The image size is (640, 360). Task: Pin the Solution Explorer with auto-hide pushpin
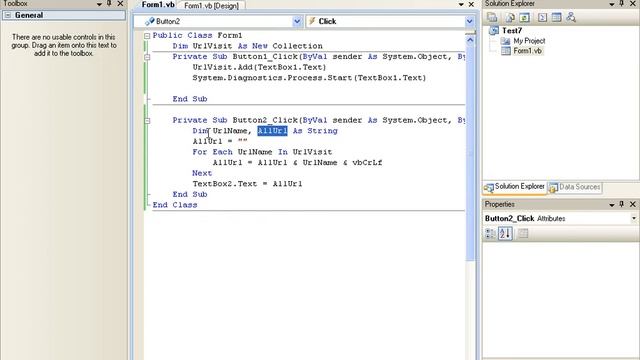tap(622, 4)
